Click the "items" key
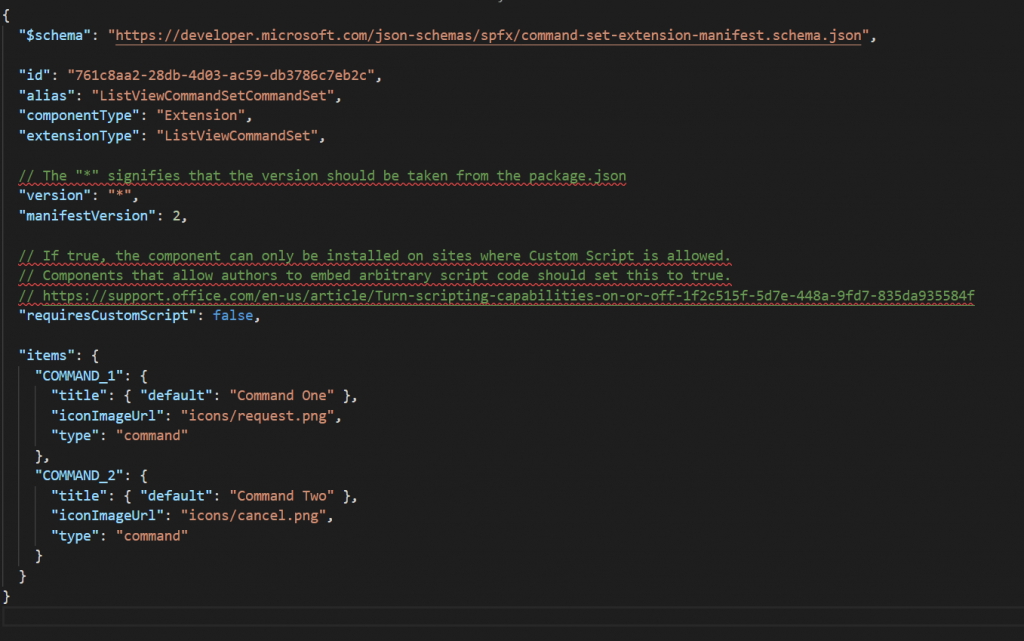 (x=46, y=356)
